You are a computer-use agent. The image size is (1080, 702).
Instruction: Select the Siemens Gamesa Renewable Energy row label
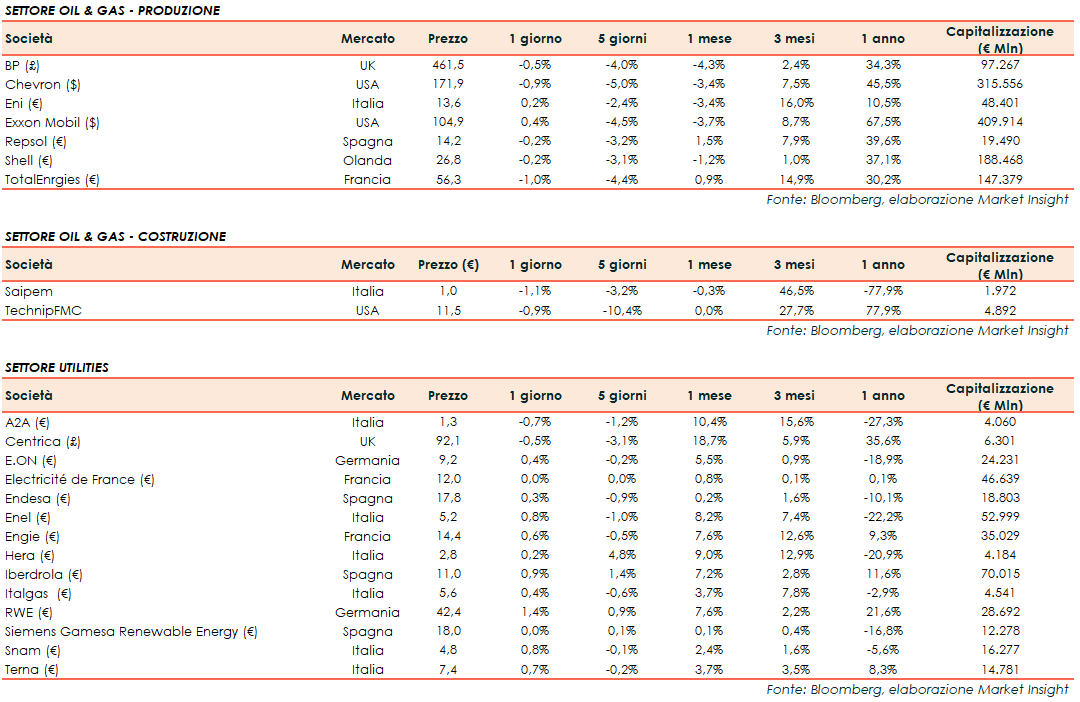click(131, 631)
